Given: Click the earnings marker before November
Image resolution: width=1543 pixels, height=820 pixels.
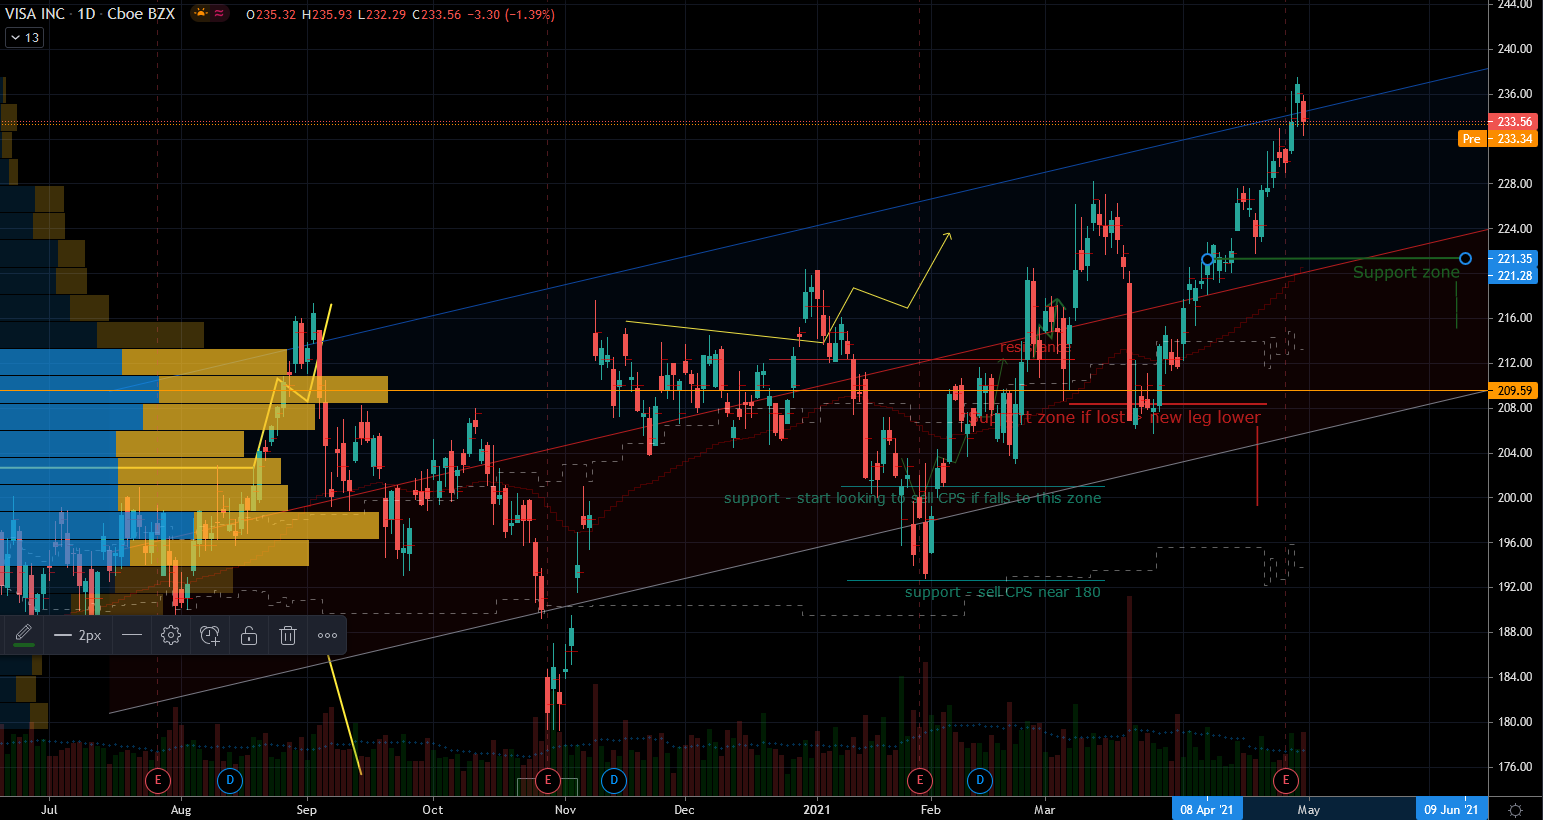Looking at the screenshot, I should pos(547,780).
